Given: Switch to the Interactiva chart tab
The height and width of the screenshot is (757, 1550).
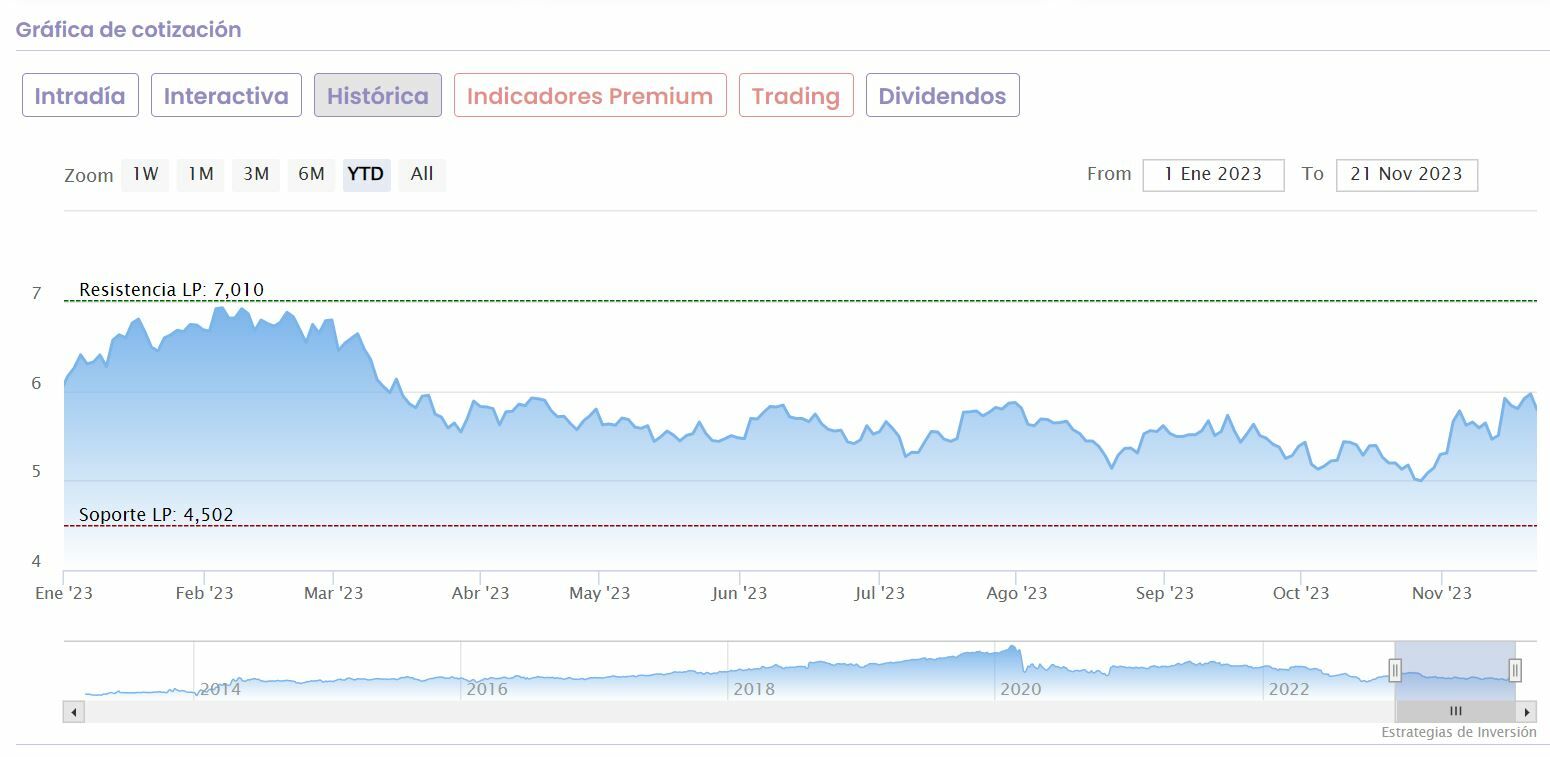Looking at the screenshot, I should click(226, 96).
